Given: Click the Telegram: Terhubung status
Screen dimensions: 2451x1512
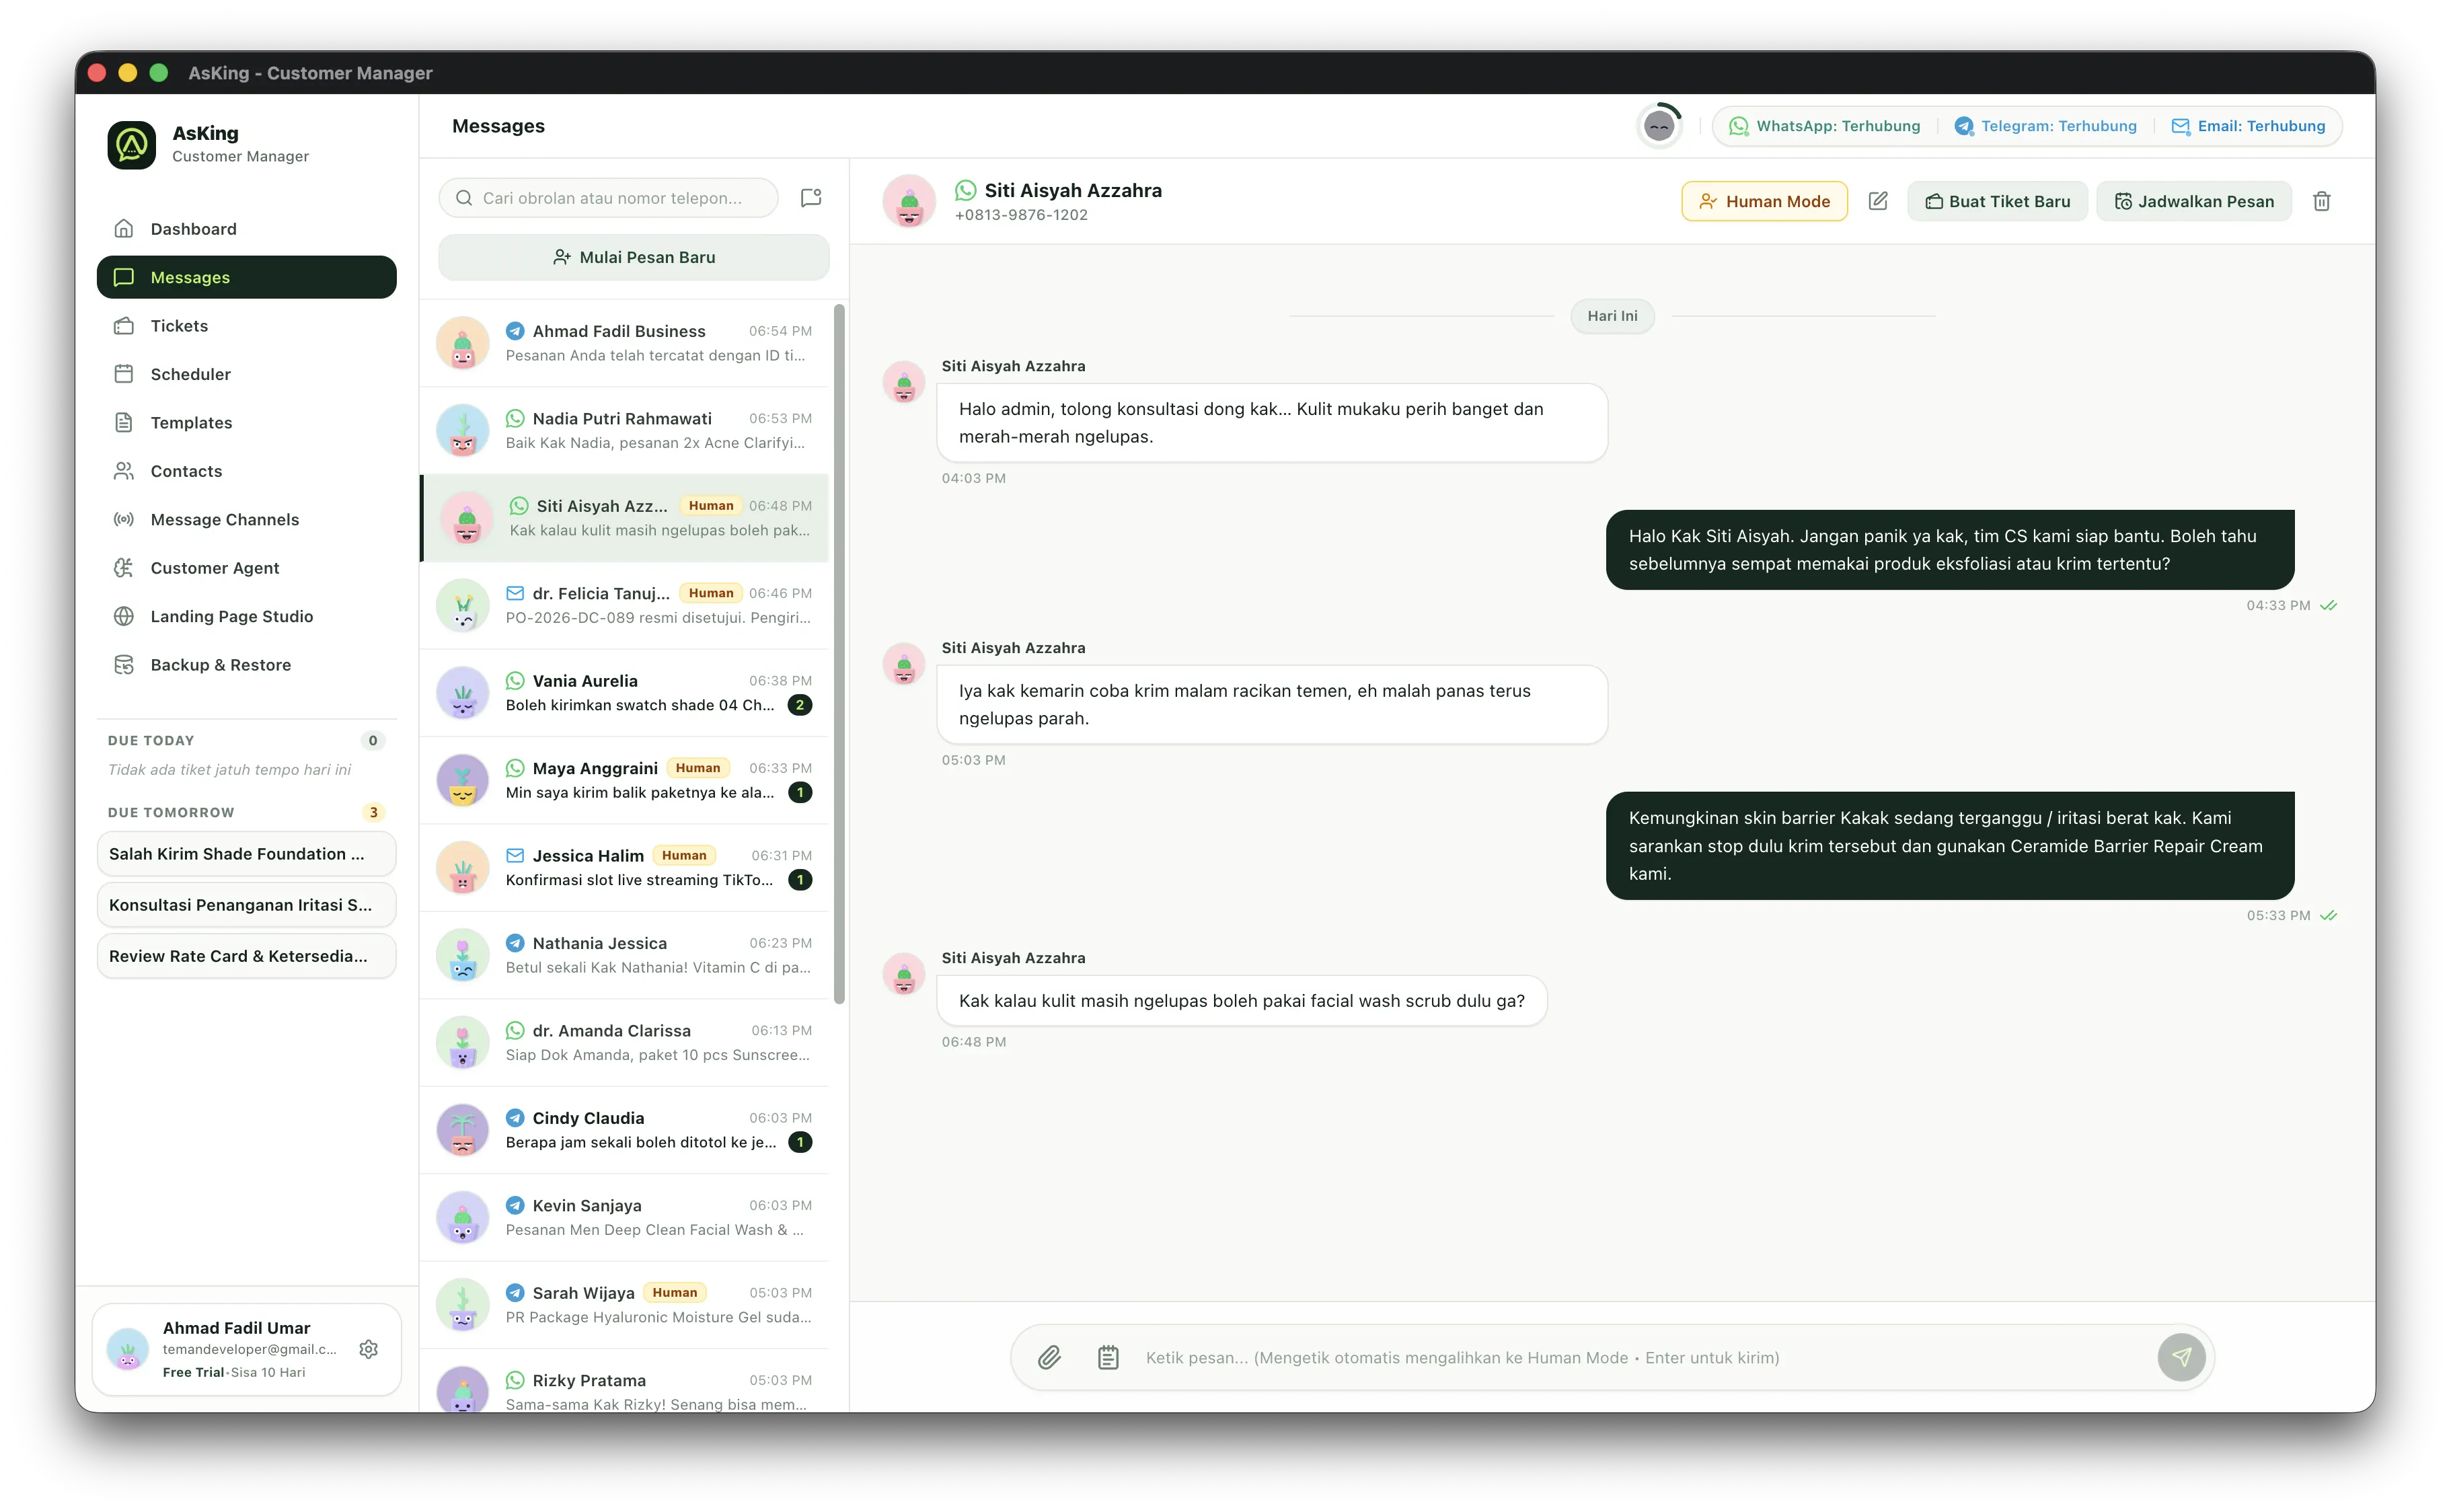Looking at the screenshot, I should coord(2045,126).
